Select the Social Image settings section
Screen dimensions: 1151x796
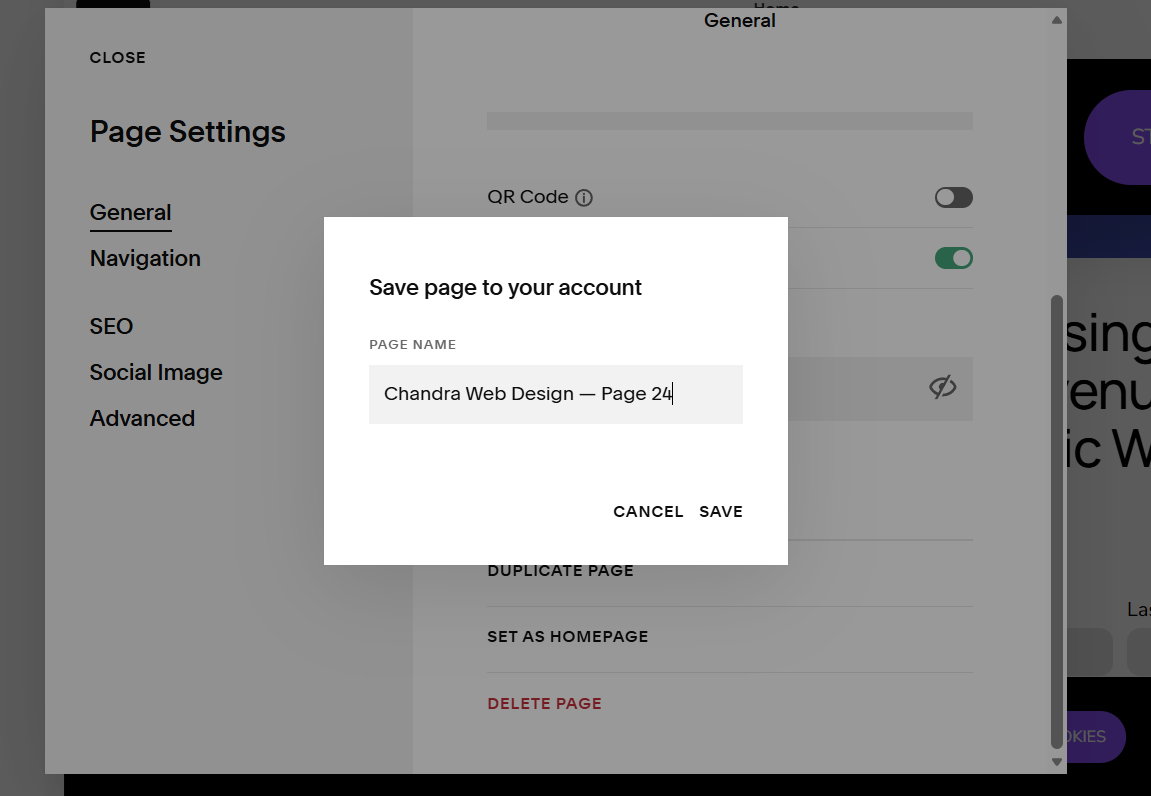click(156, 372)
